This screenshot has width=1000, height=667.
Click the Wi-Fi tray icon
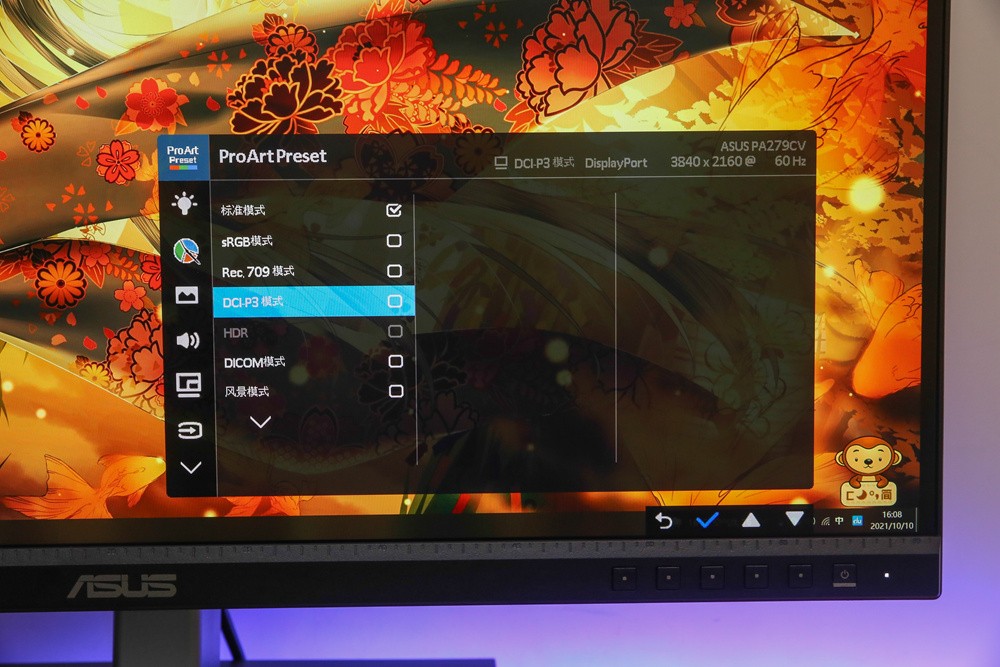pos(826,521)
